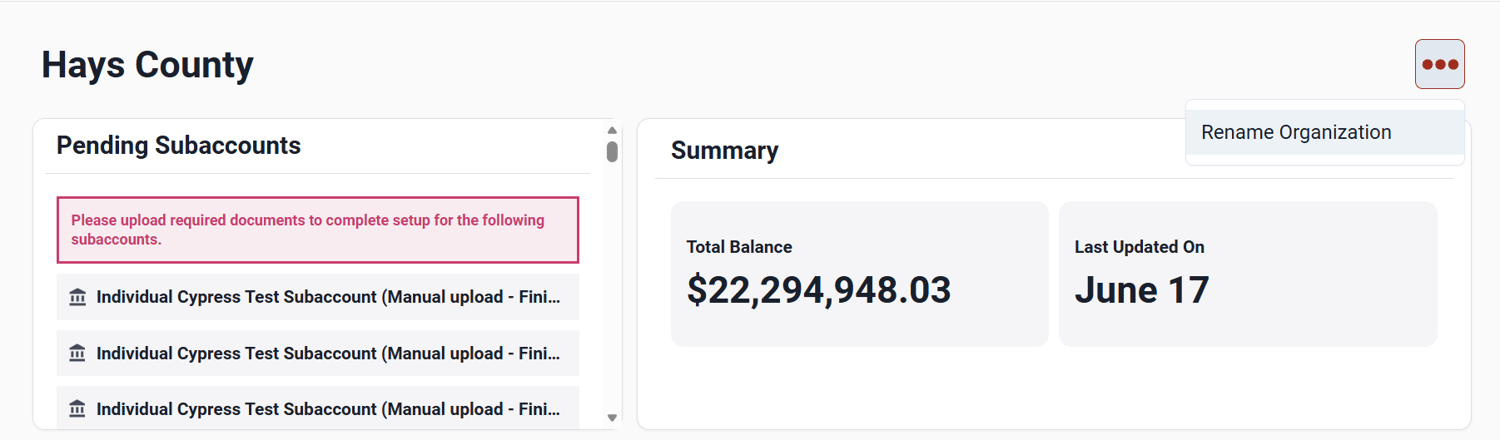Image resolution: width=1500 pixels, height=440 pixels.
Task: Click the scroll down arrow in Pending Subaccounts
Action: click(612, 418)
